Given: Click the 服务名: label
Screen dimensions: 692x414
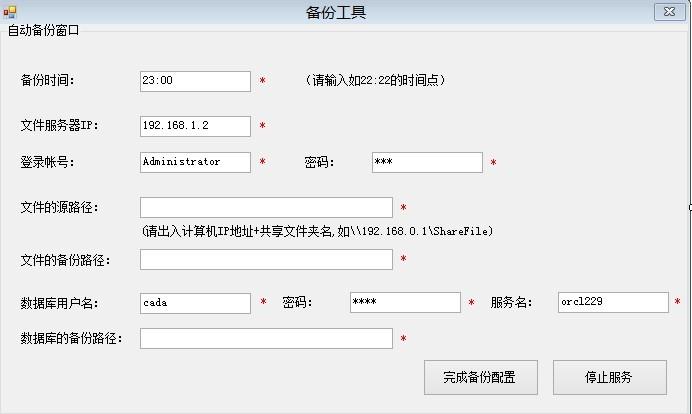Looking at the screenshot, I should [511, 302].
